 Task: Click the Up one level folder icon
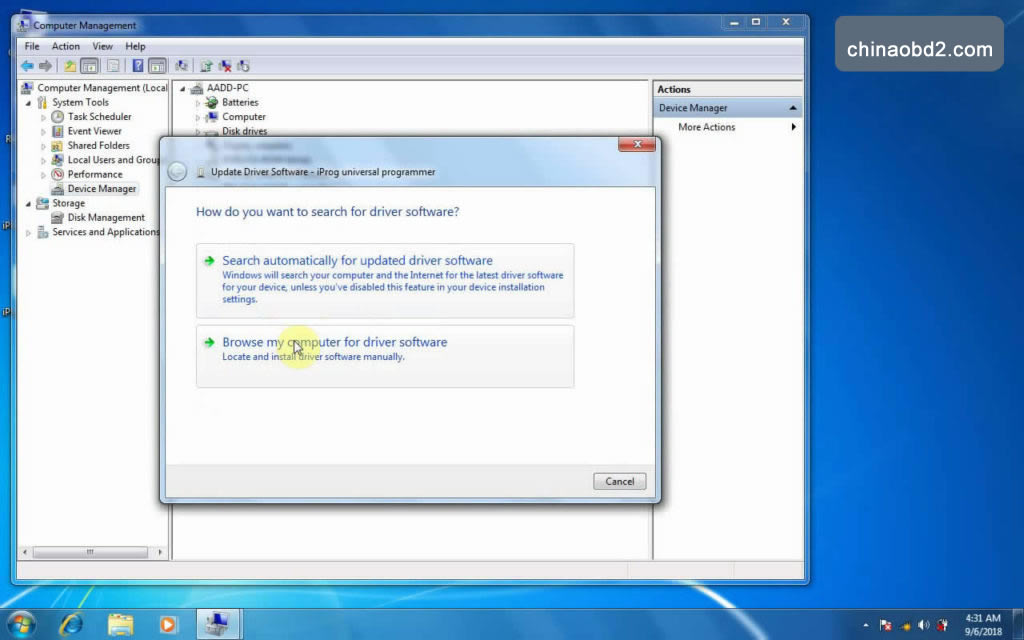coord(69,65)
